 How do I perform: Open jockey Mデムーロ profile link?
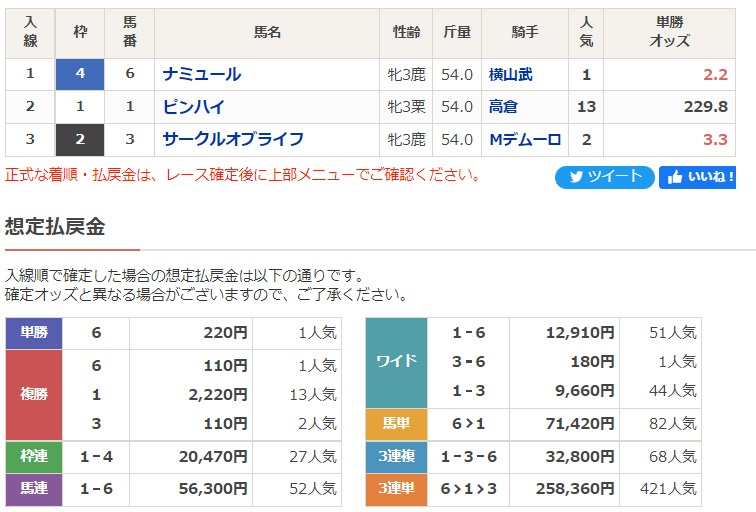click(525, 139)
